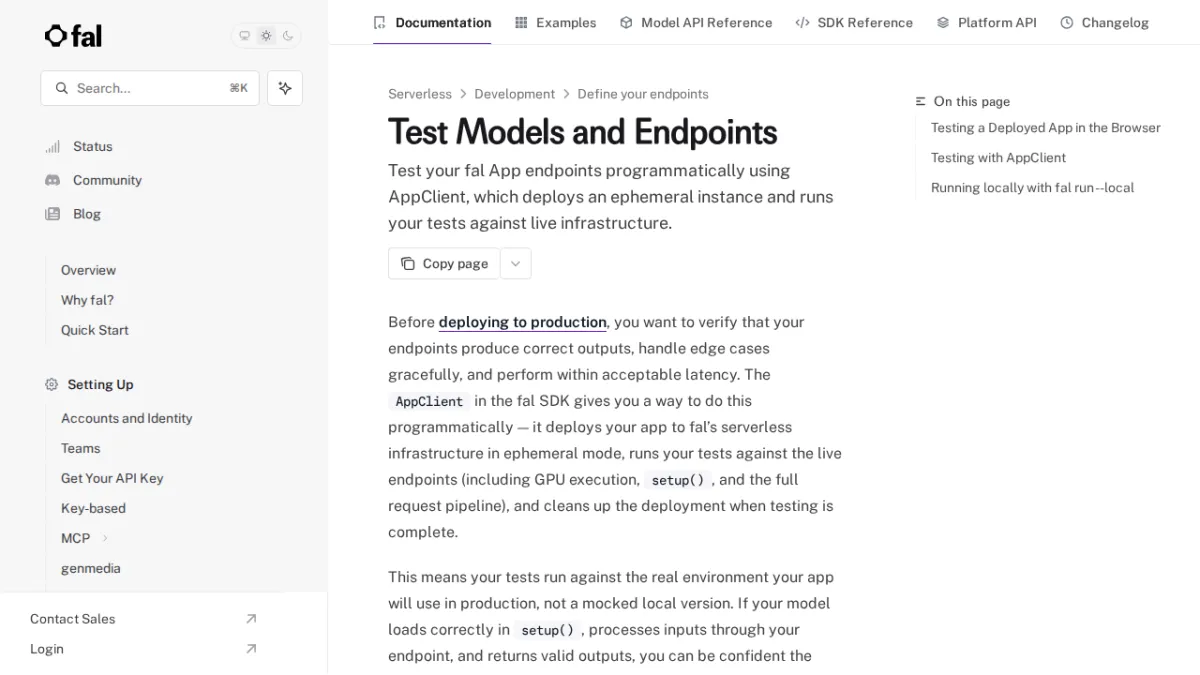Click Define your endpoints breadcrumb
Viewport: 1200px width, 675px height.
(x=643, y=94)
